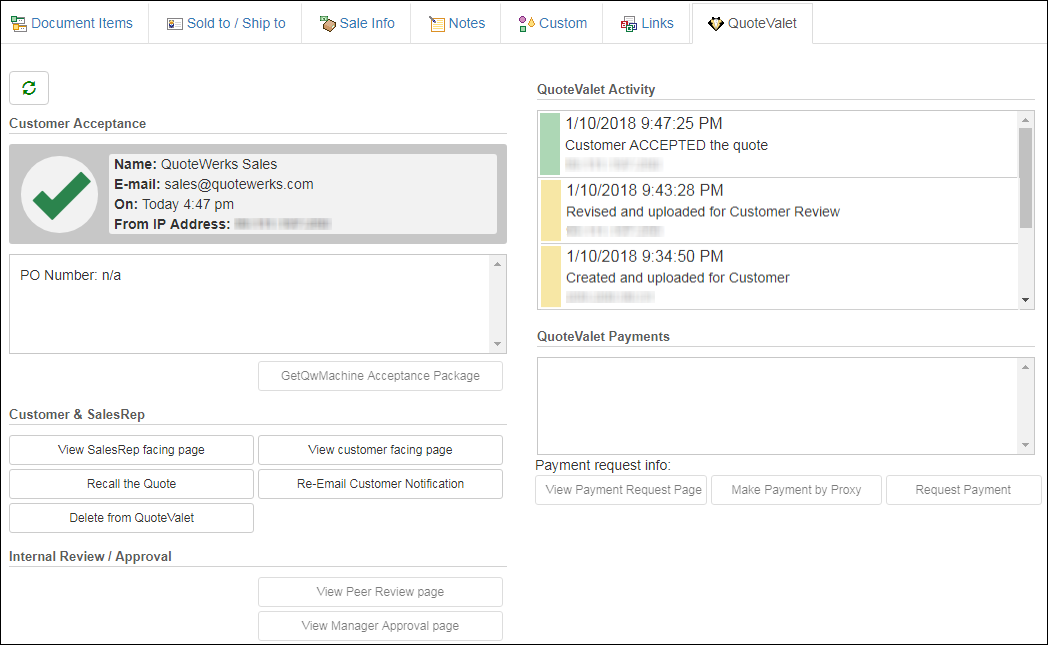Click View Peer Review page button

380,592
